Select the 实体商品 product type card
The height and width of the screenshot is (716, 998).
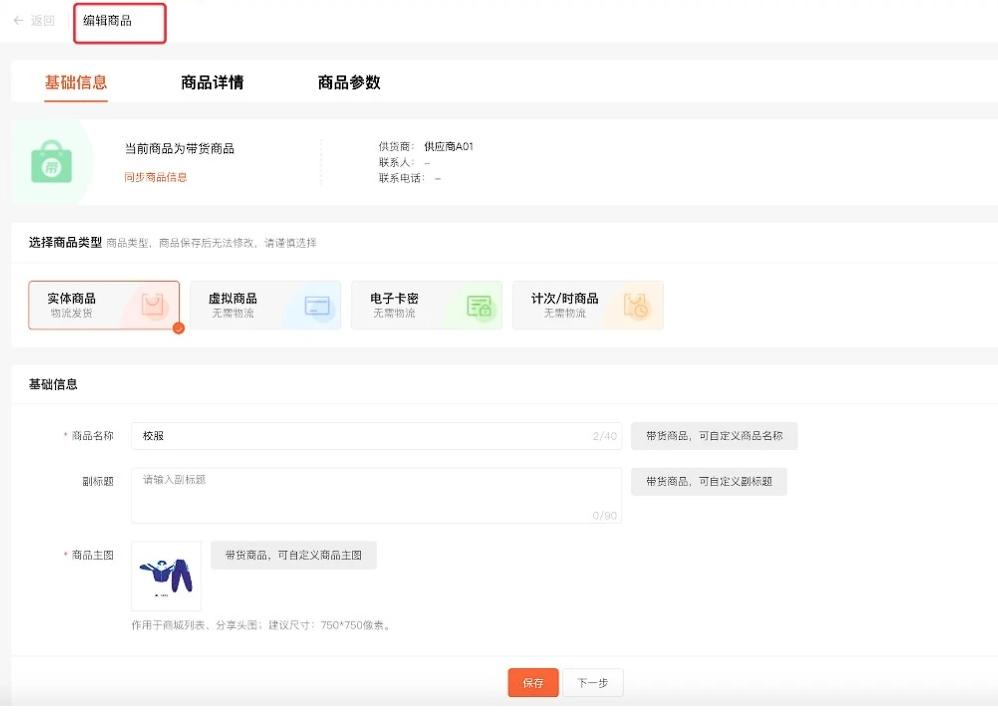(x=104, y=305)
